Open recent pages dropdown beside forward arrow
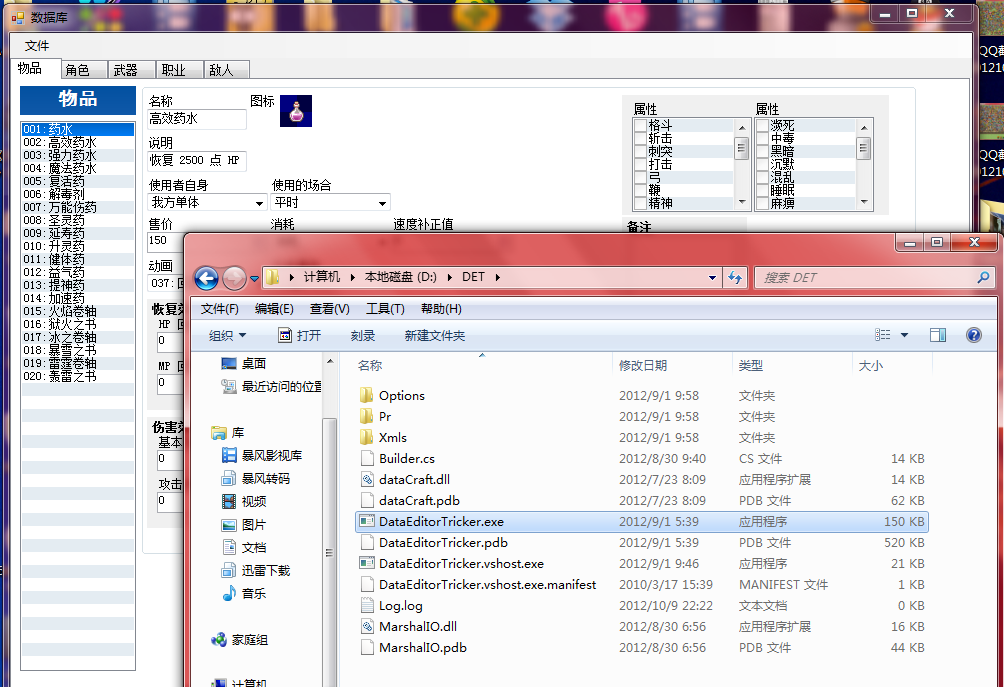 coord(254,279)
